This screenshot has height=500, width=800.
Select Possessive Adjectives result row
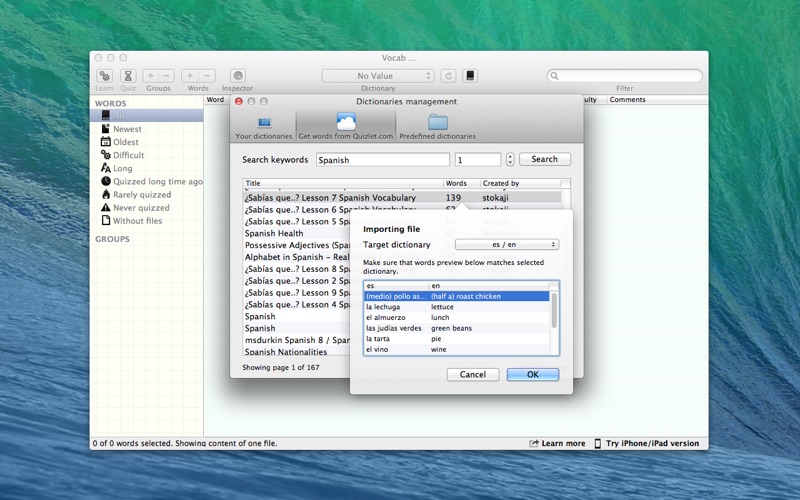[x=296, y=245]
